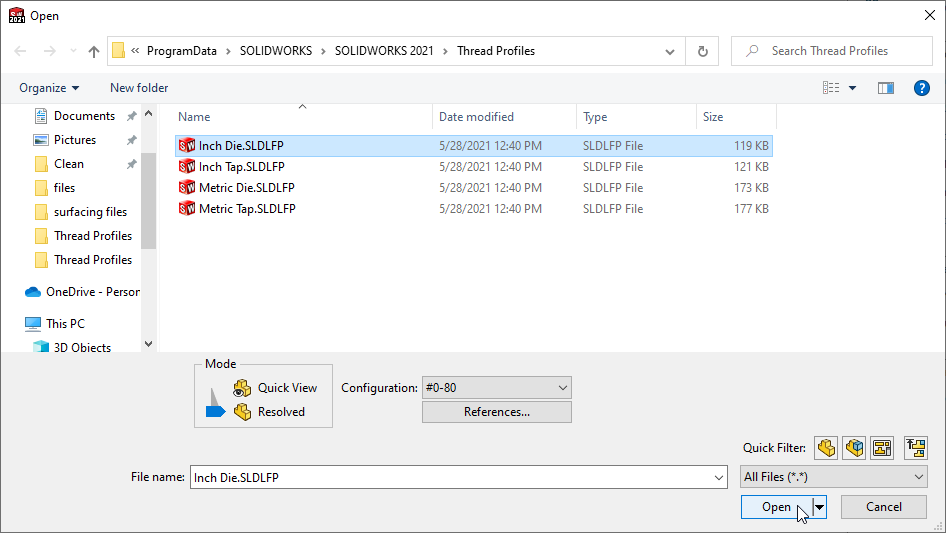
Task: Open the Open button's dropdown arrow
Action: (819, 507)
